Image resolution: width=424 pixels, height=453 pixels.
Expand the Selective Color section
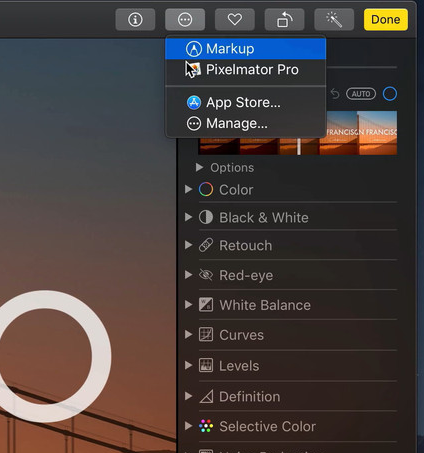point(188,426)
